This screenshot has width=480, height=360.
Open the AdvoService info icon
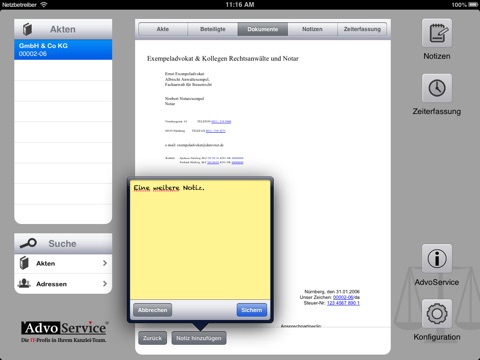click(x=437, y=259)
